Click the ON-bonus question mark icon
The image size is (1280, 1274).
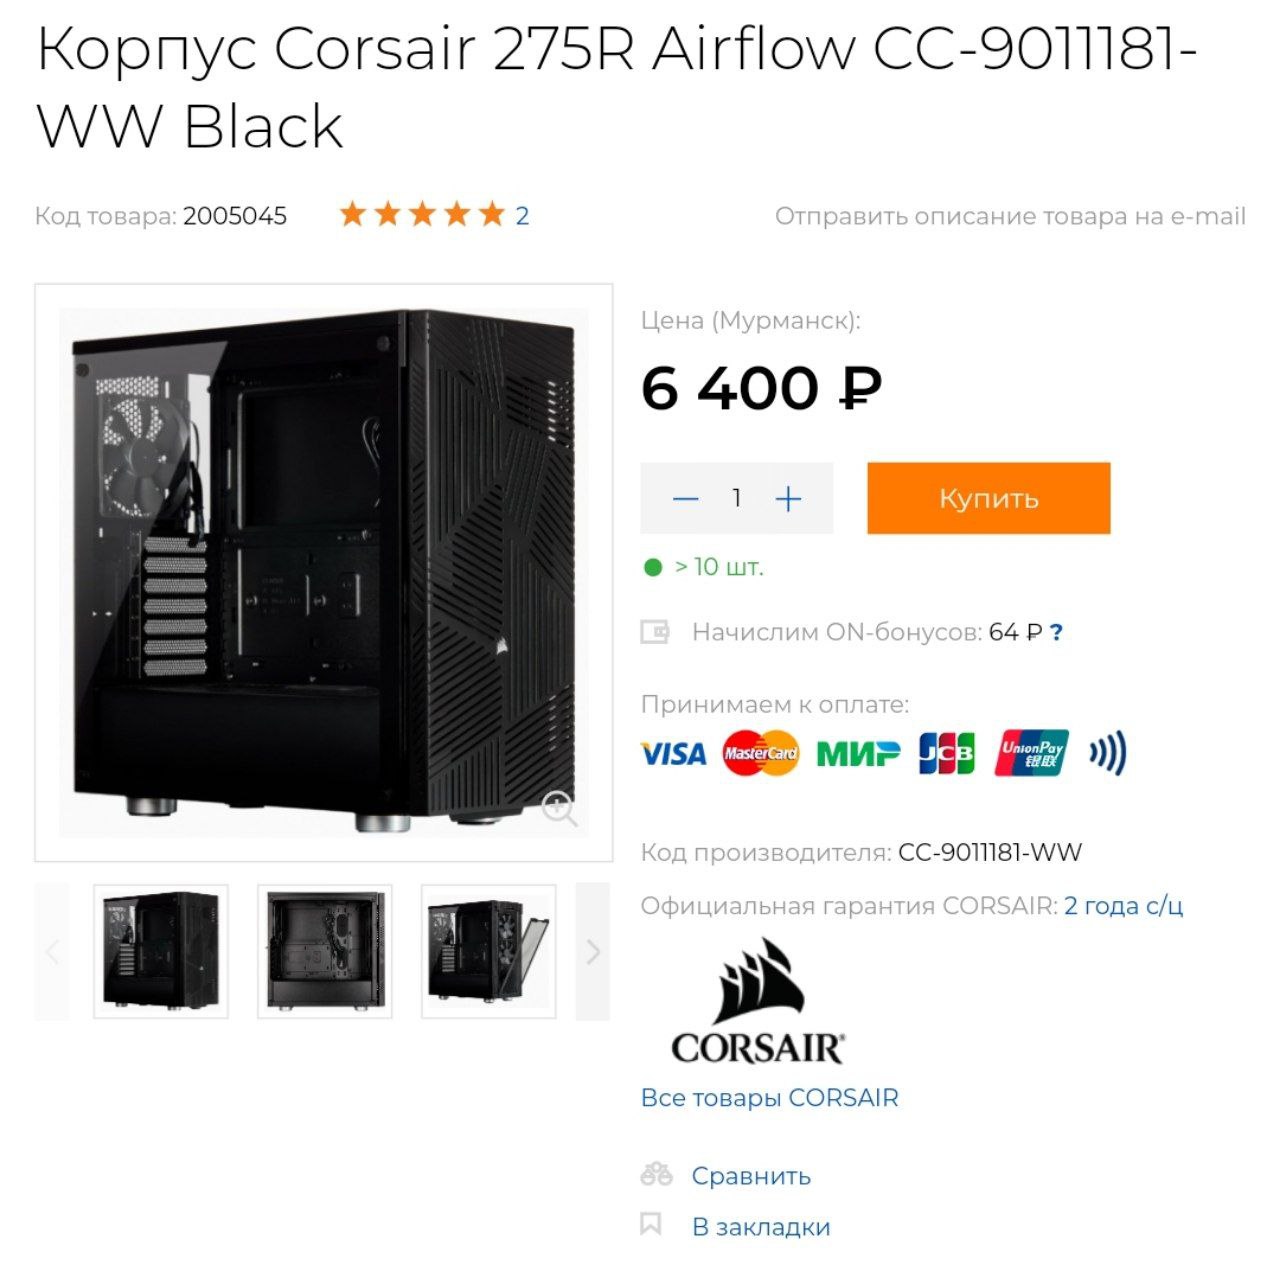pyautogui.click(x=1056, y=632)
